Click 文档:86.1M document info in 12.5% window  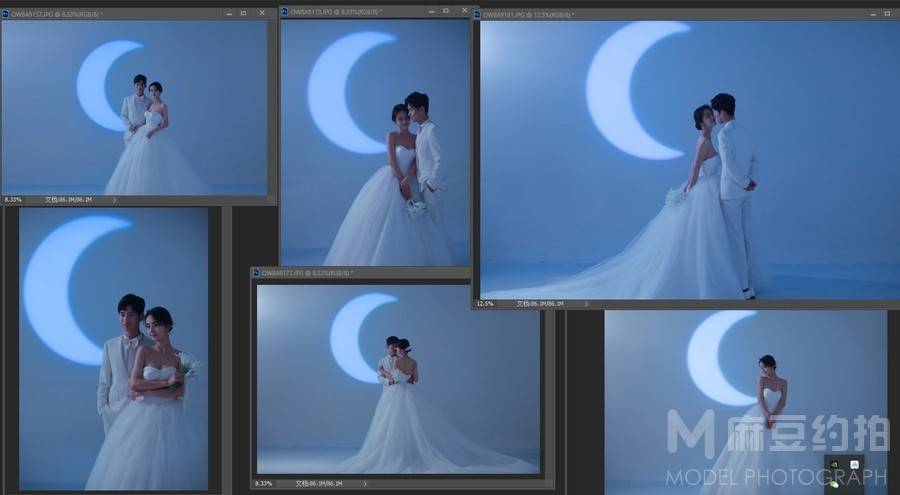tap(540, 303)
